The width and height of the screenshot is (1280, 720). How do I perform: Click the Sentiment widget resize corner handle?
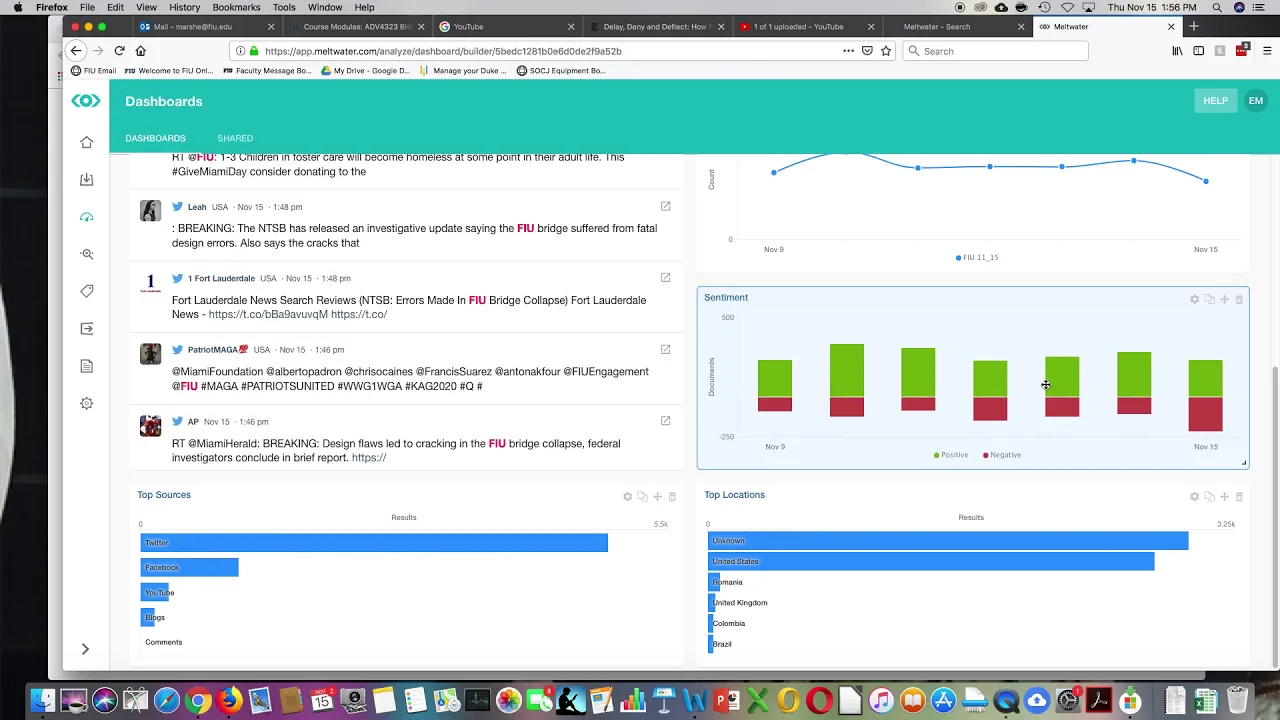tap(1244, 463)
